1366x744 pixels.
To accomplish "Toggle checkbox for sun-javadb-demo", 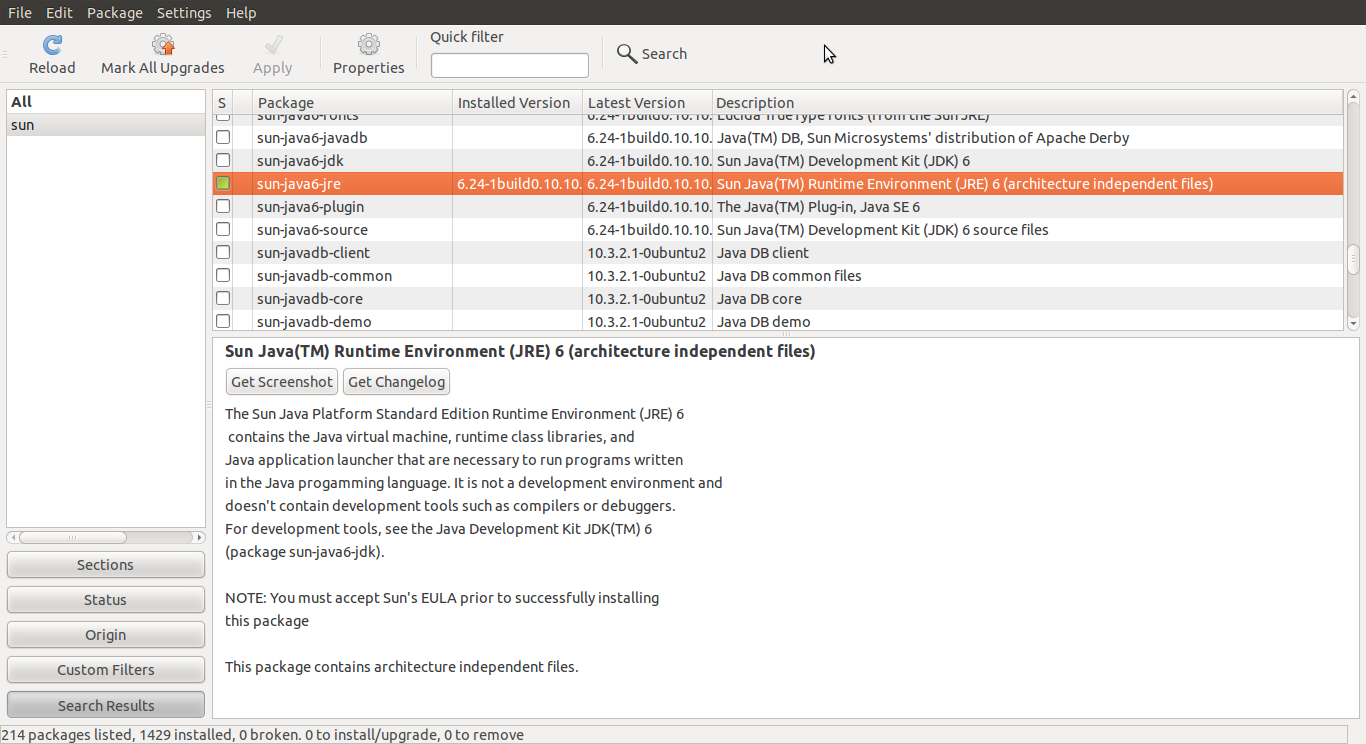I will tap(223, 321).
